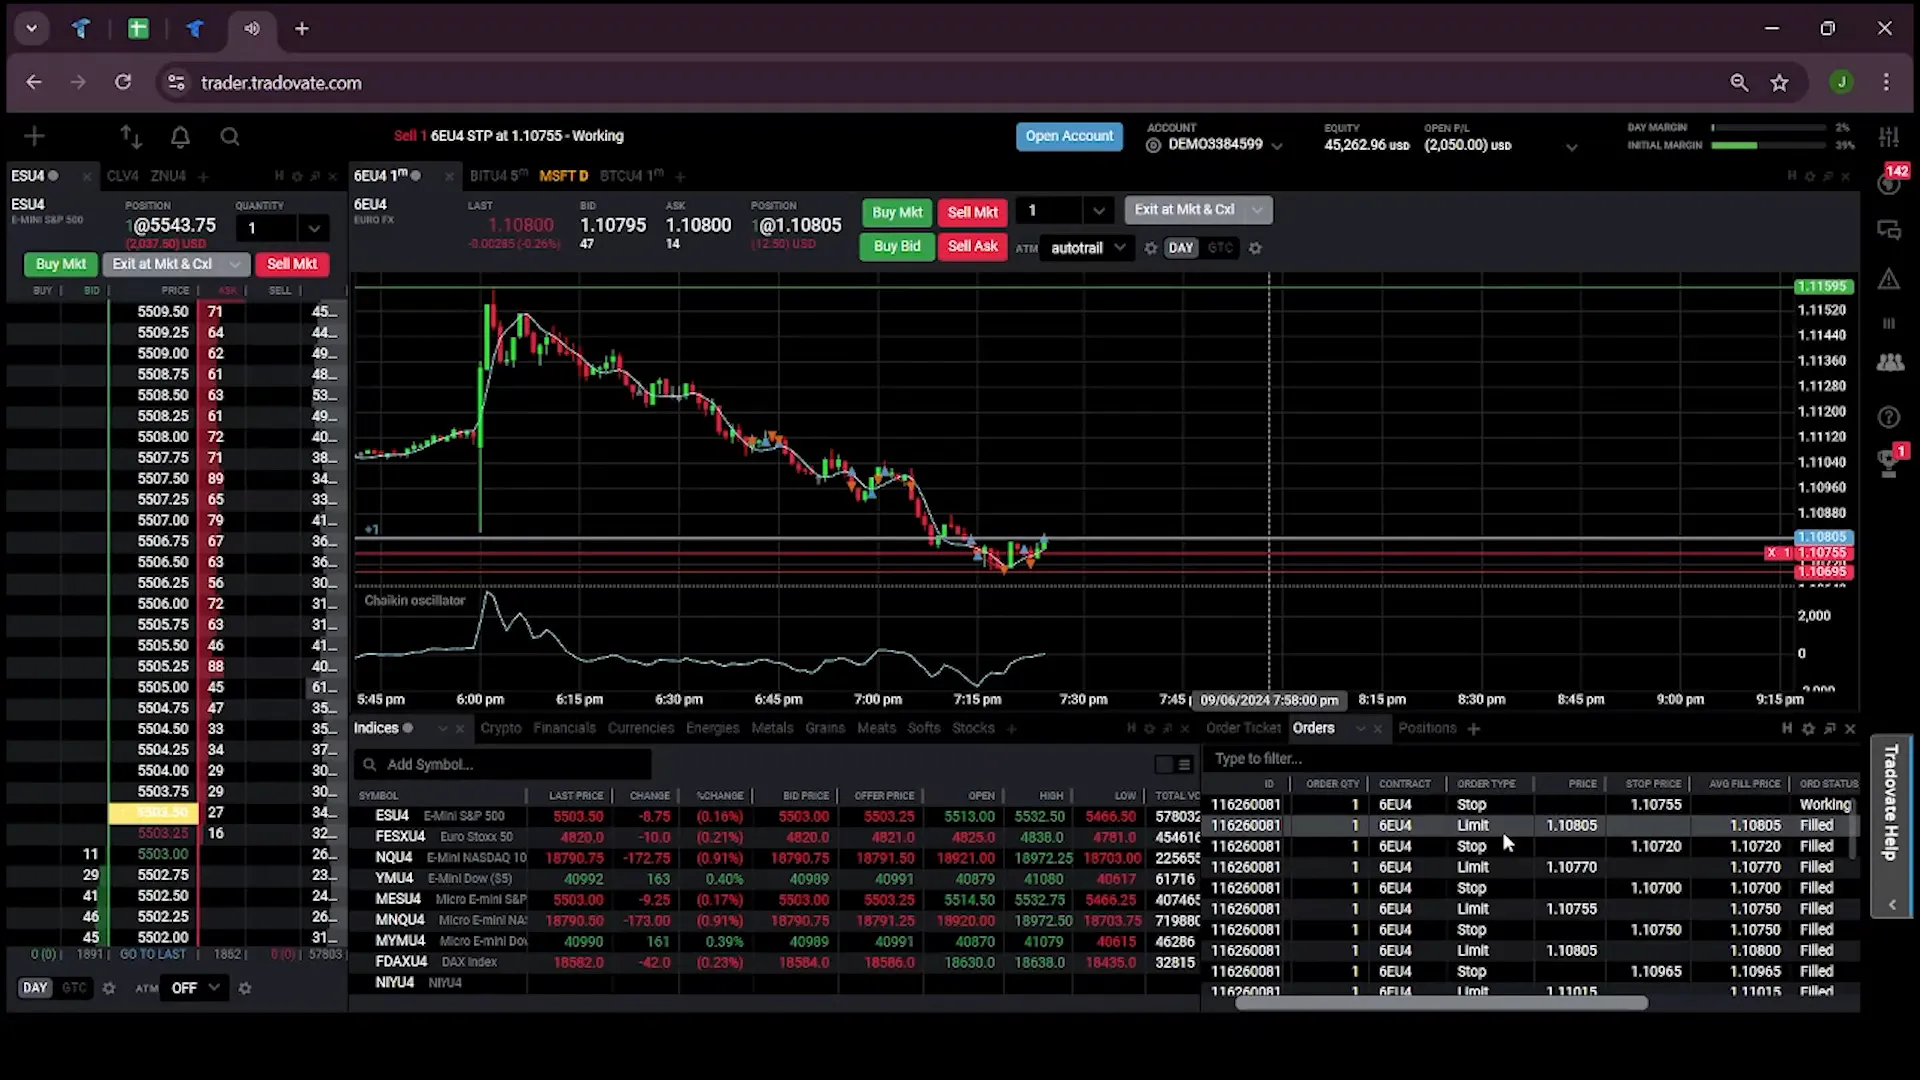Click the Day Margin progress bar

click(1768, 128)
